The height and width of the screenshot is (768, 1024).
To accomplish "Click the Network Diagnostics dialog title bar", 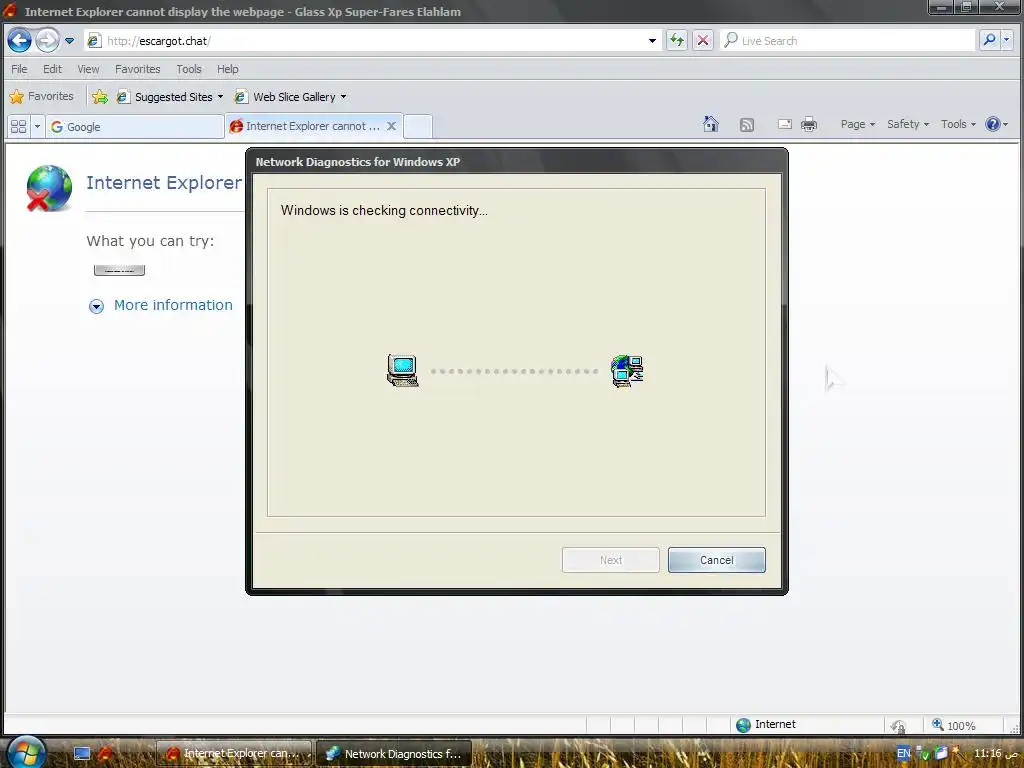I will 516,161.
